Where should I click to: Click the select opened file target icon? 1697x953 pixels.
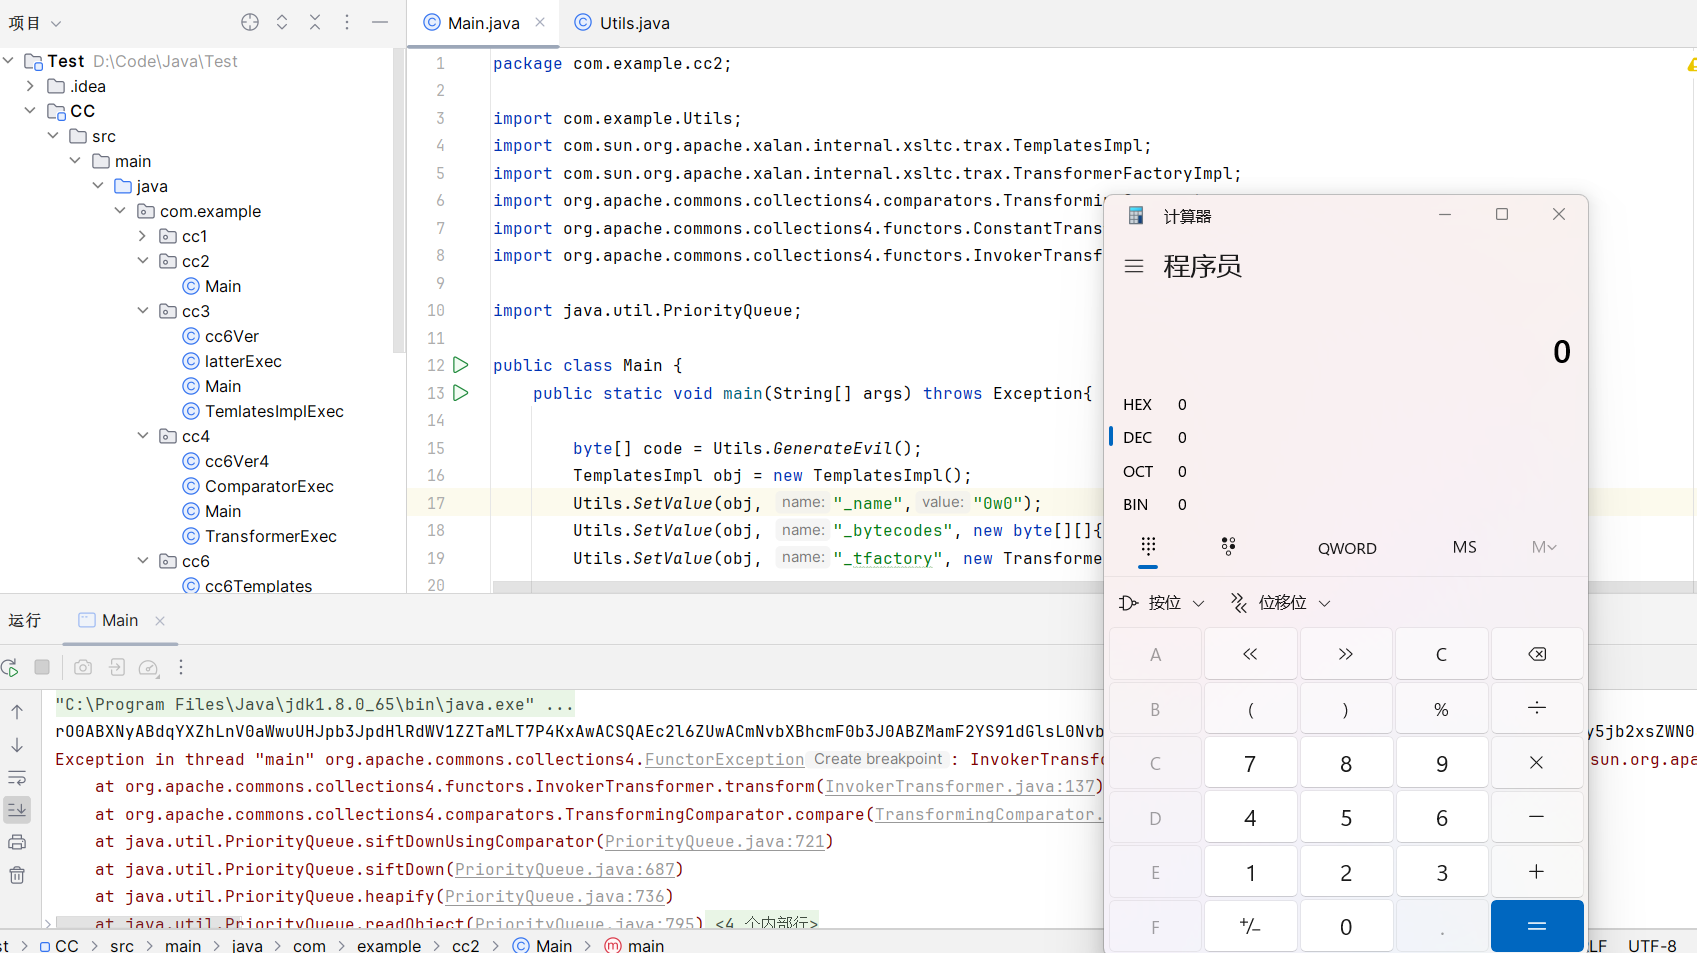250,22
